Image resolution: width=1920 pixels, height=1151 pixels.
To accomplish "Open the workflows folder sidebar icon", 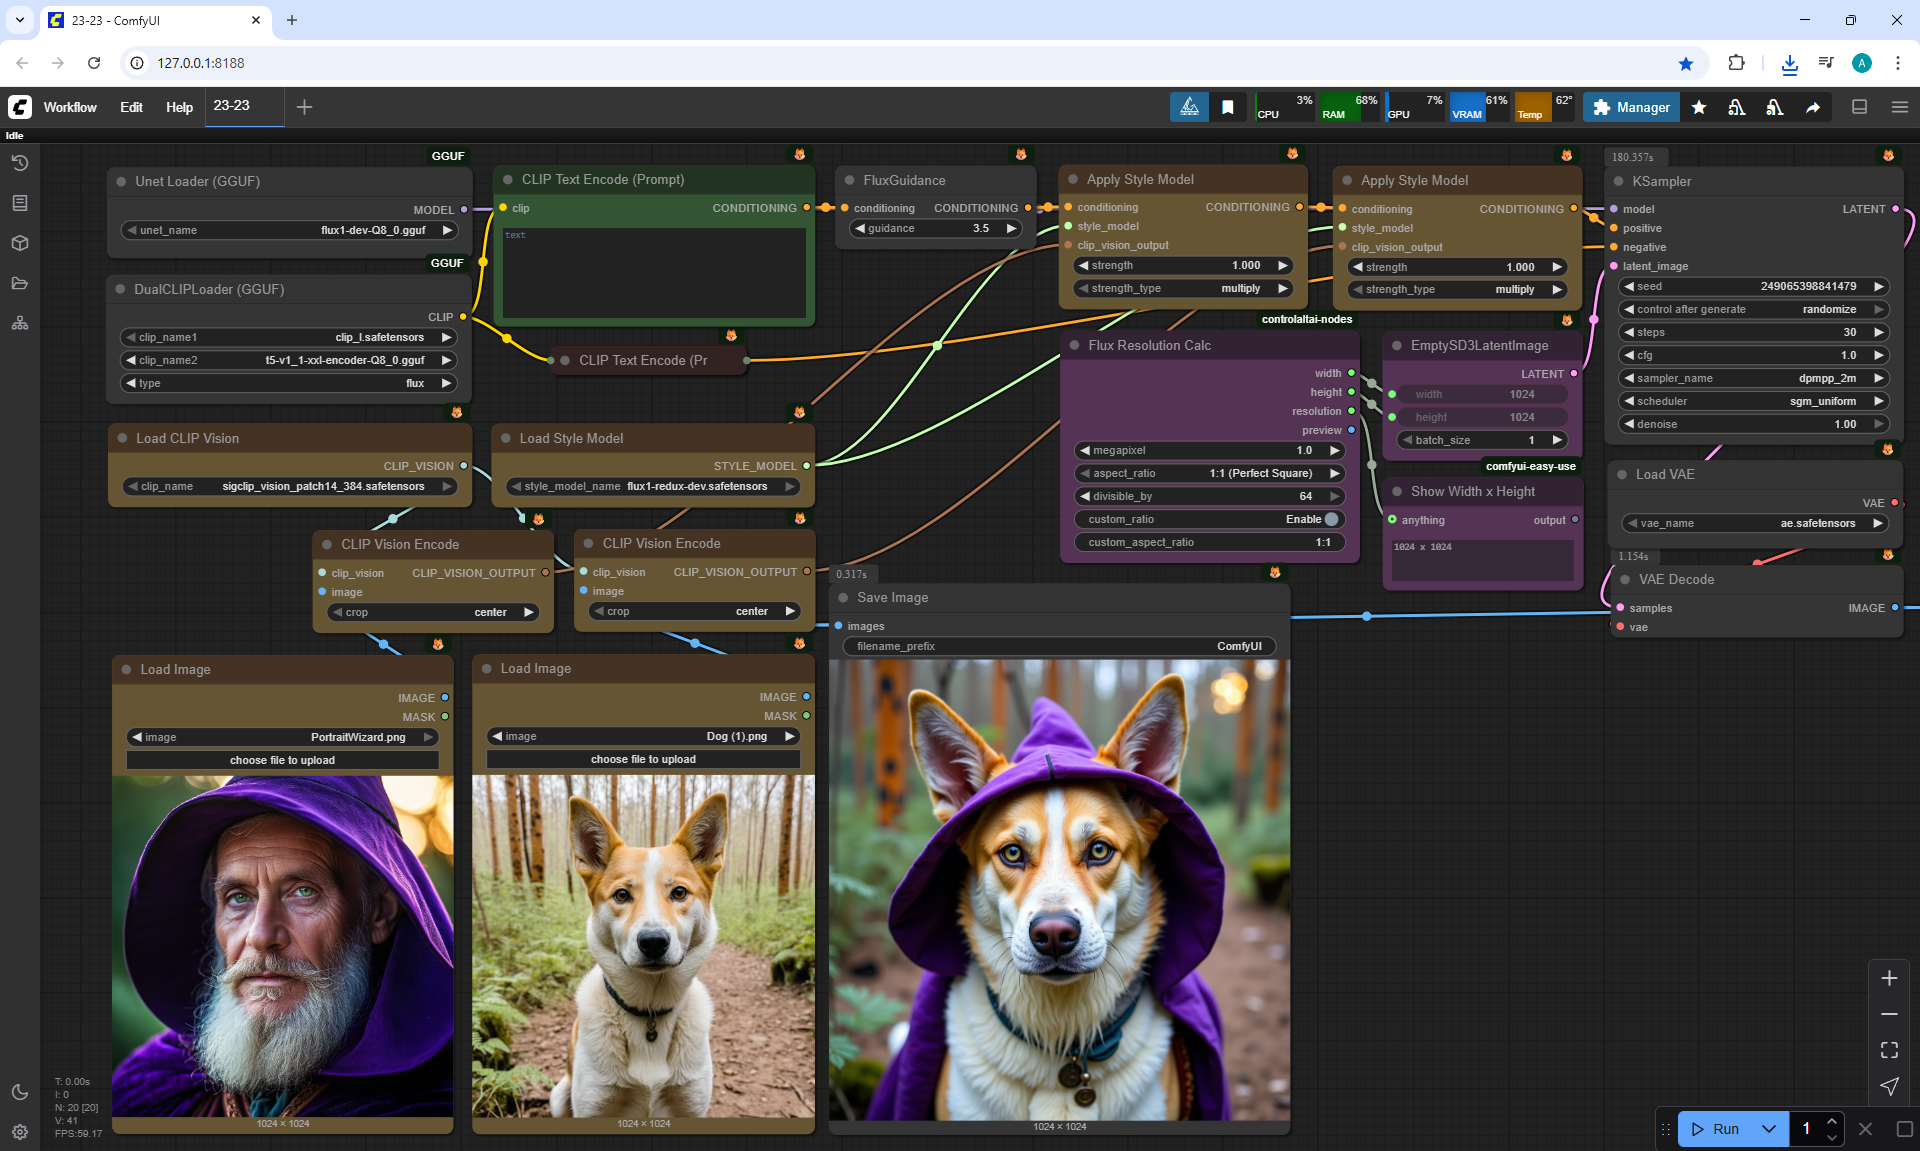I will point(20,283).
